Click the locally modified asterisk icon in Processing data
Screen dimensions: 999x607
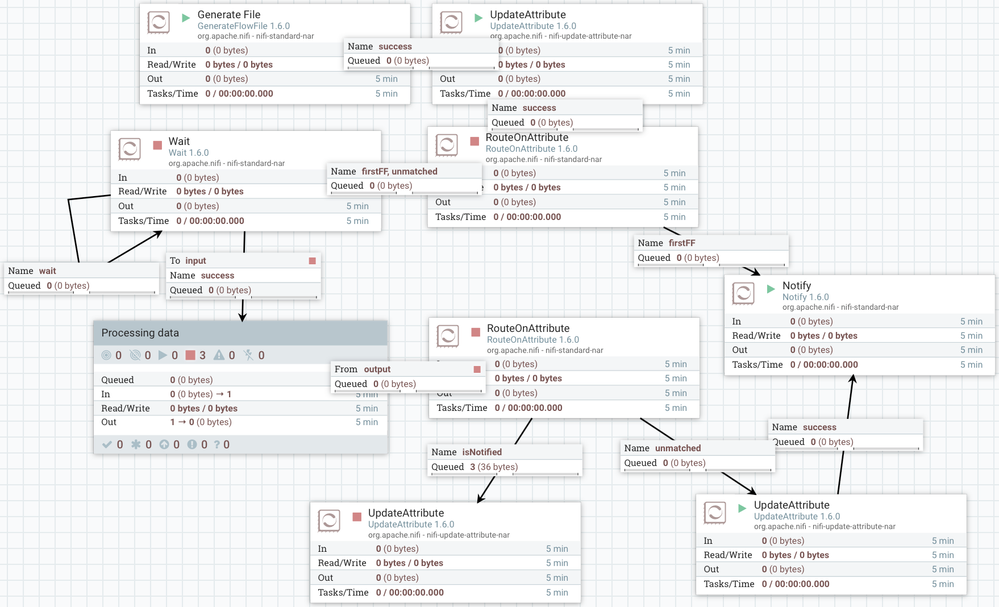[136, 445]
